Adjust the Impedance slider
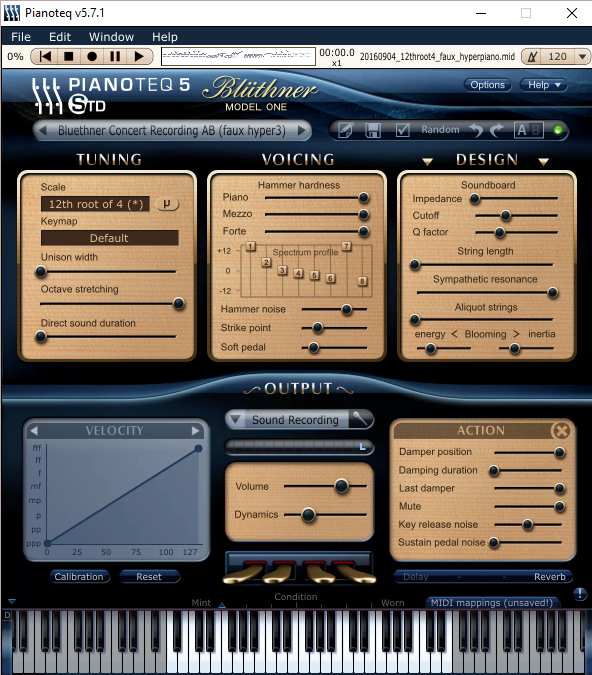 point(475,198)
